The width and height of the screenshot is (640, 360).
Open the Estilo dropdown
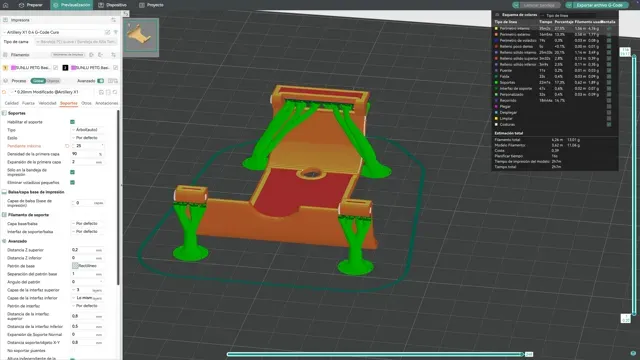click(88, 138)
